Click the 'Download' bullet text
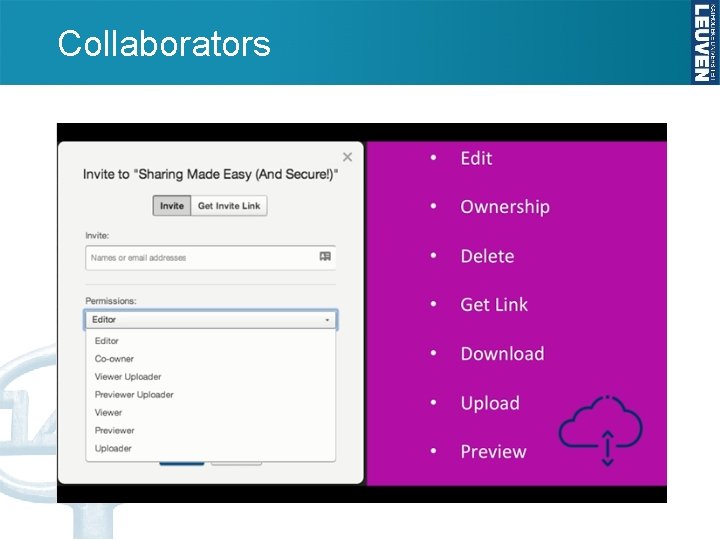 502,354
